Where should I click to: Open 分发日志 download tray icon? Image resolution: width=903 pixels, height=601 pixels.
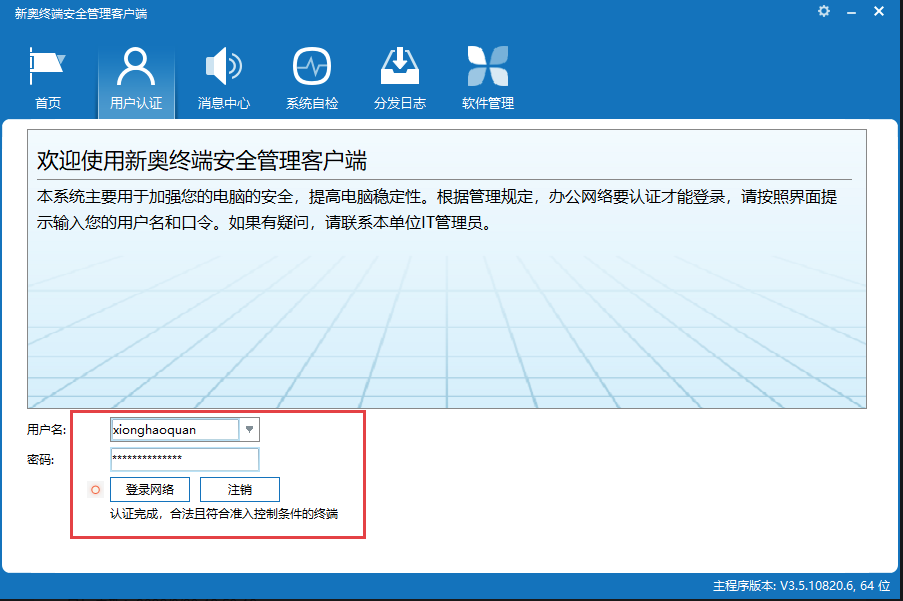[x=400, y=66]
